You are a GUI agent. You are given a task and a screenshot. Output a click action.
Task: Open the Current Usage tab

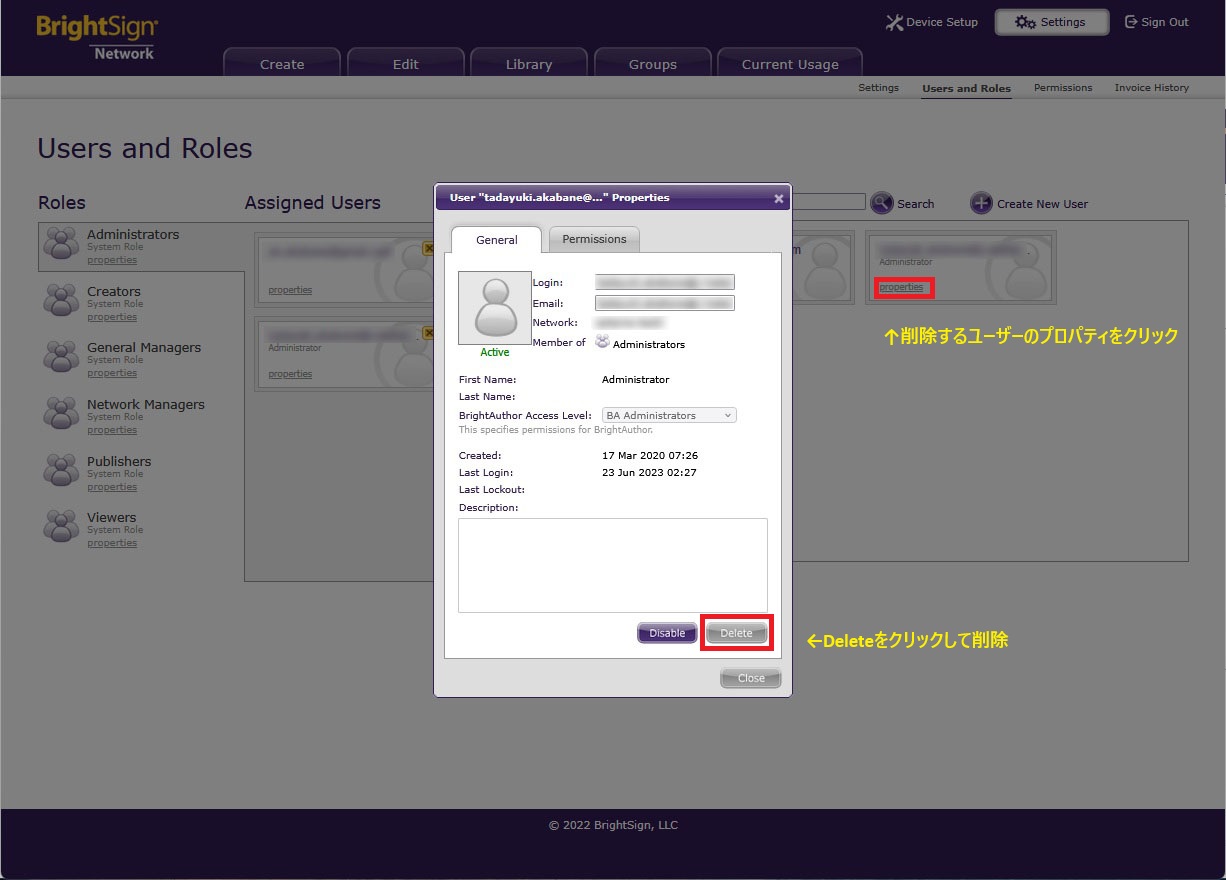pos(790,64)
